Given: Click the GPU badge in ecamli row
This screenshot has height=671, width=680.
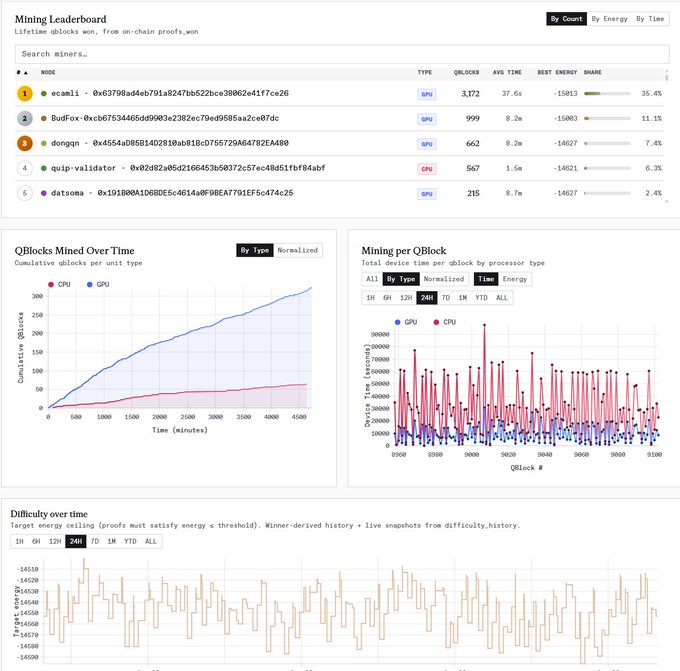Looking at the screenshot, I should pyautogui.click(x=427, y=94).
